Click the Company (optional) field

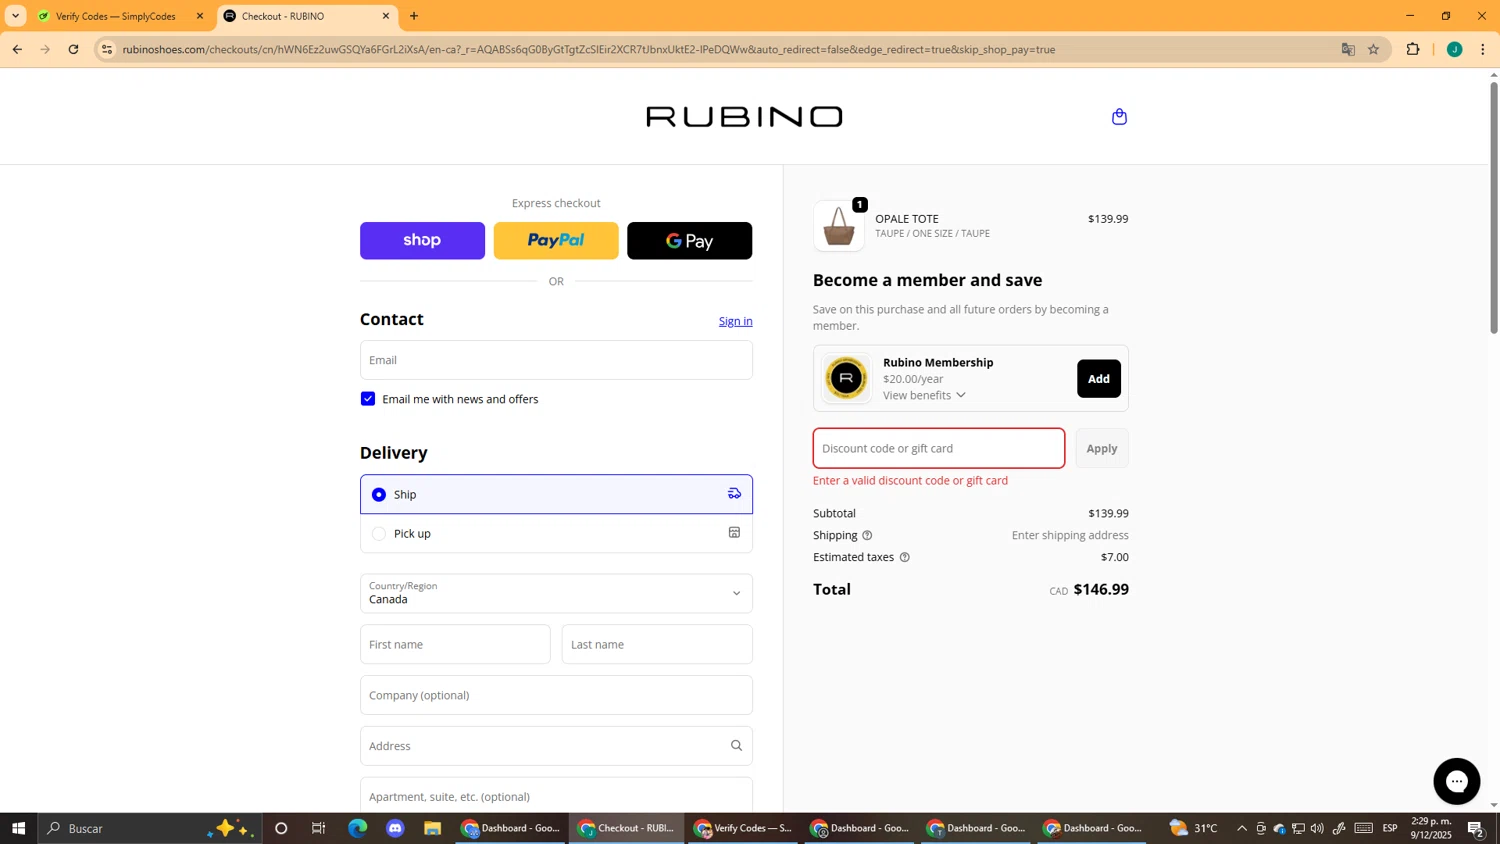(556, 695)
